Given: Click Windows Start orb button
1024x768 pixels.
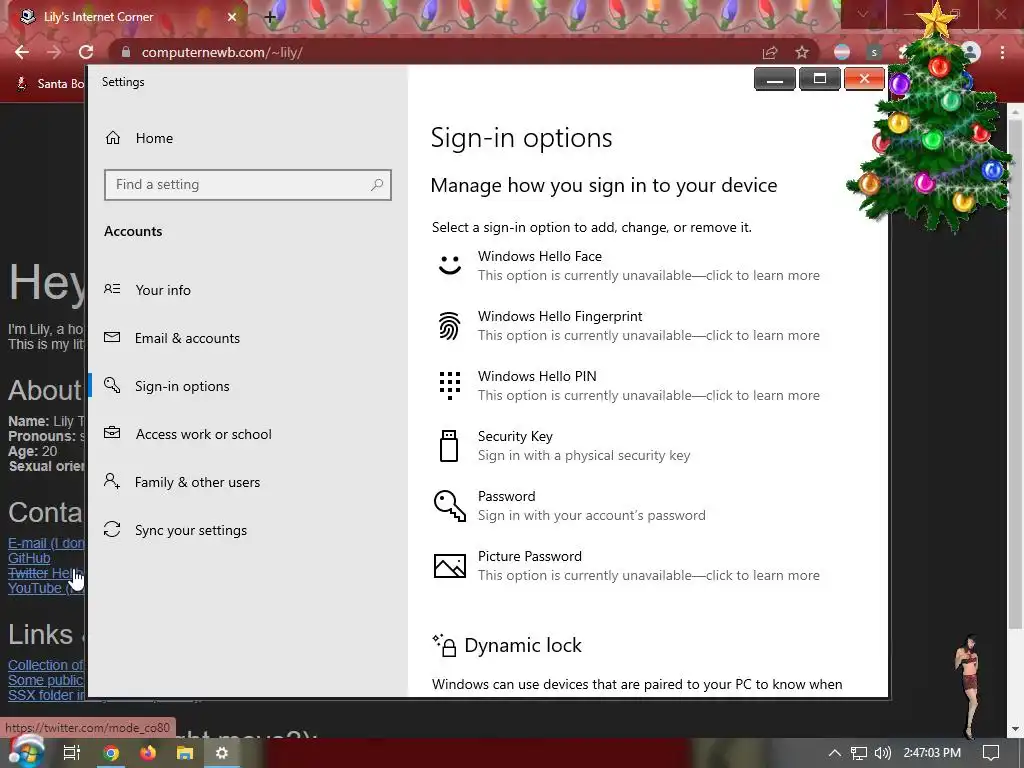Looking at the screenshot, I should tap(27, 751).
